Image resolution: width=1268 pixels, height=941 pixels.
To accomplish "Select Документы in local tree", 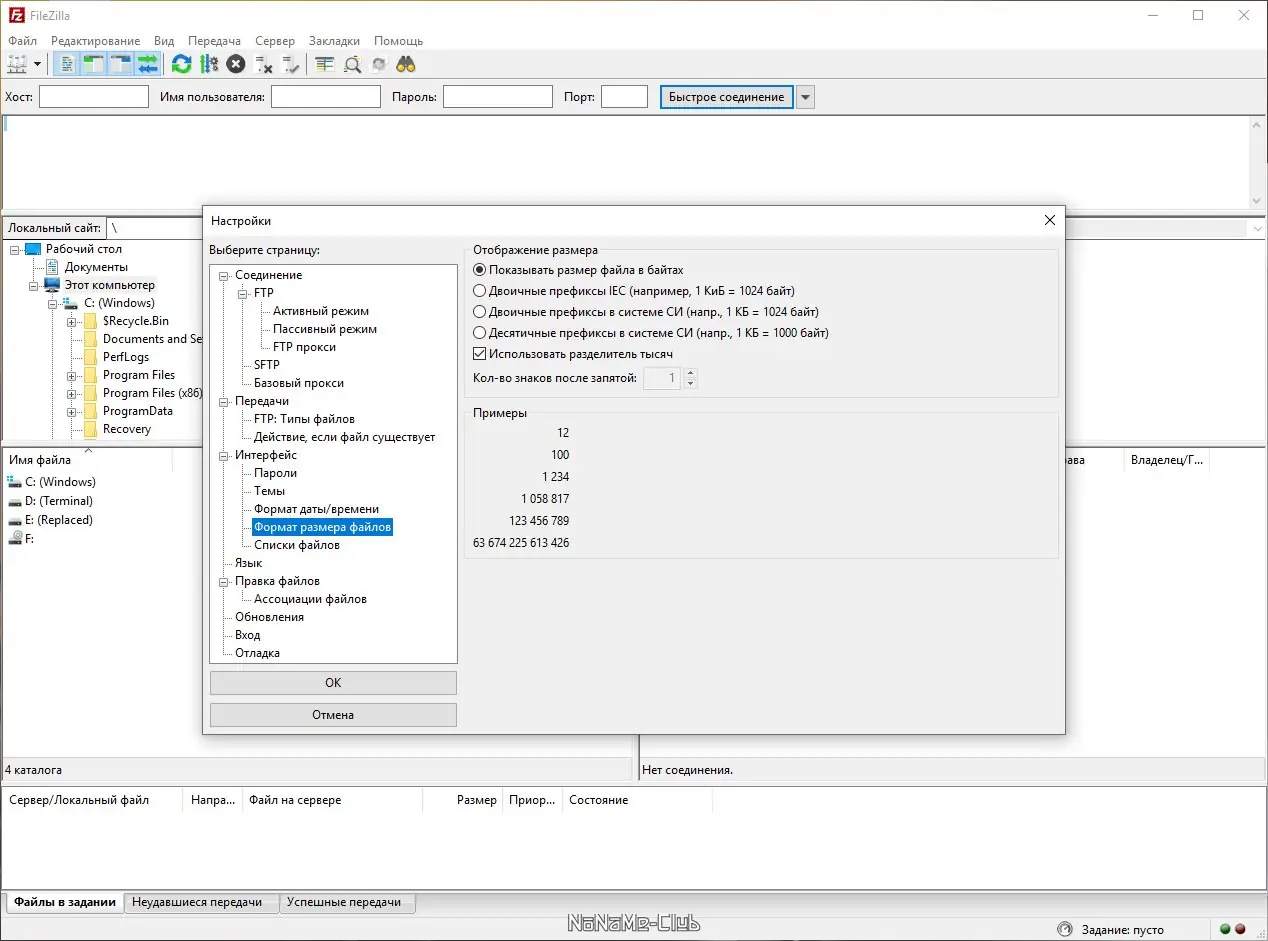I will tap(96, 267).
